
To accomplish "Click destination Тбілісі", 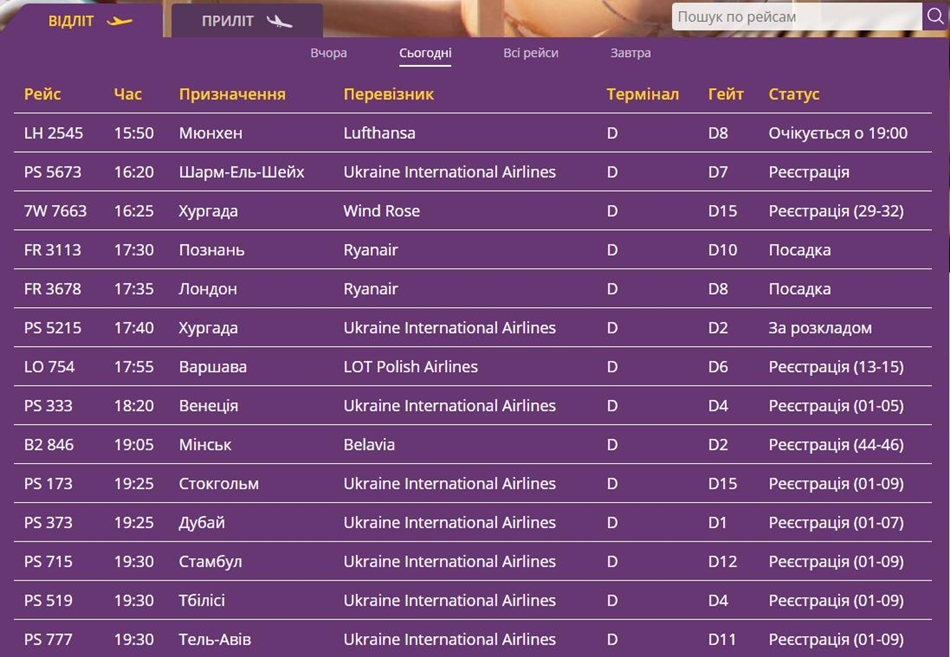I will (x=202, y=601).
